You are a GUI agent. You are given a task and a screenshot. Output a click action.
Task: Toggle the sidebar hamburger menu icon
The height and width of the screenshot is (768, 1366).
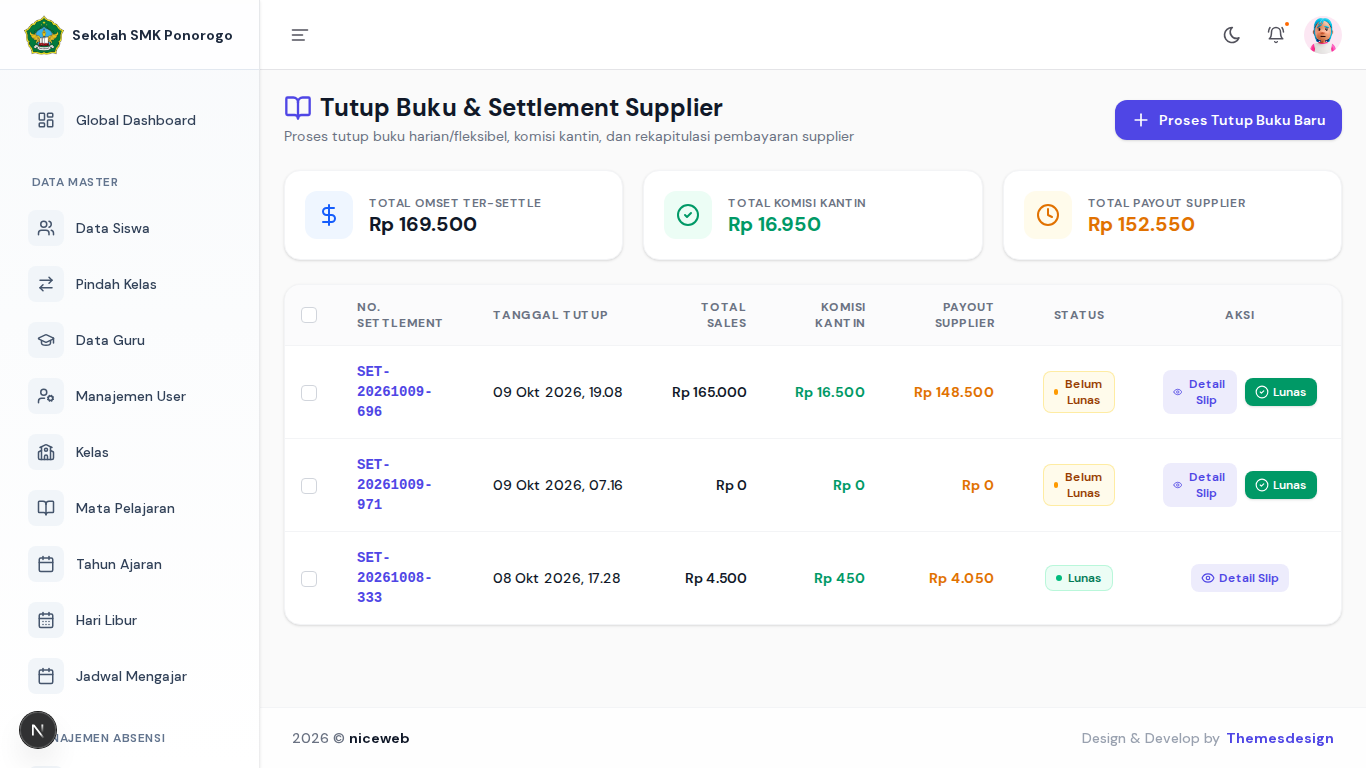tap(300, 35)
